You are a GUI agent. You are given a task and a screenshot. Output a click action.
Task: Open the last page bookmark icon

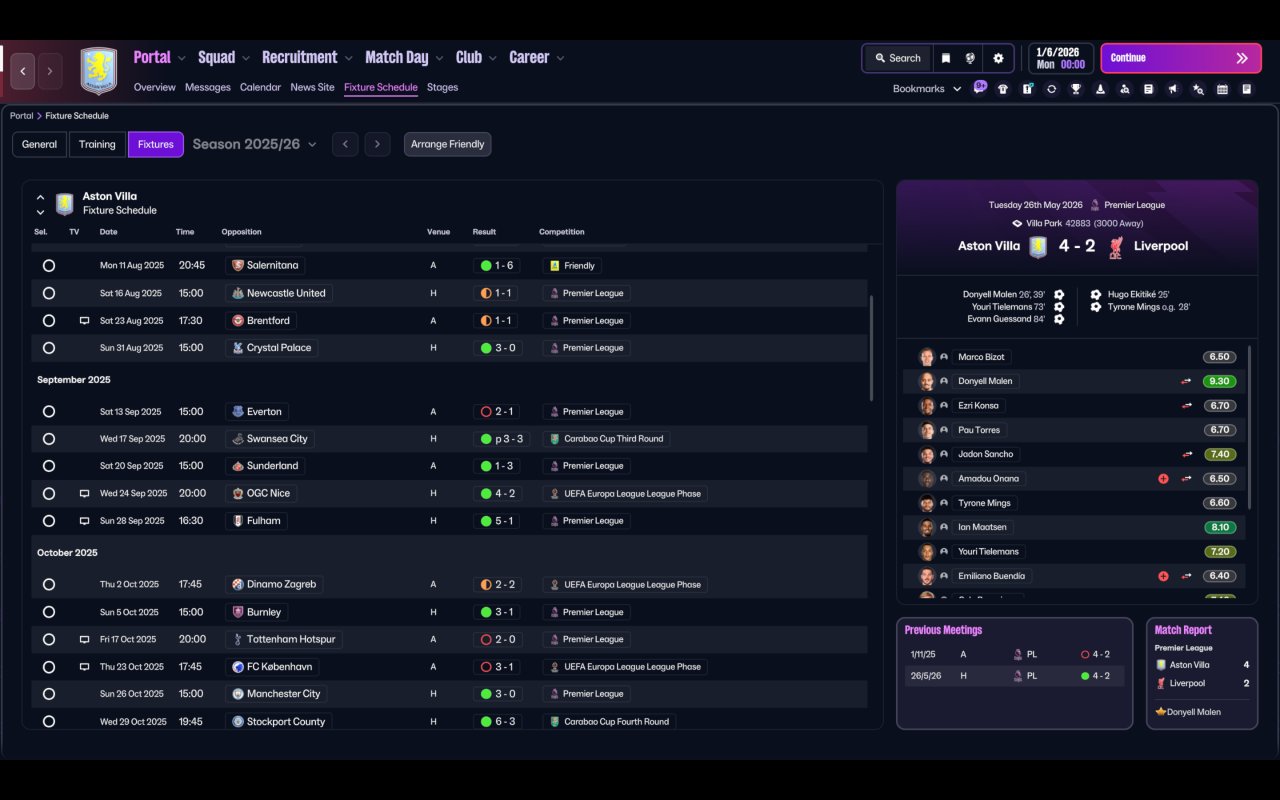pos(1247,89)
